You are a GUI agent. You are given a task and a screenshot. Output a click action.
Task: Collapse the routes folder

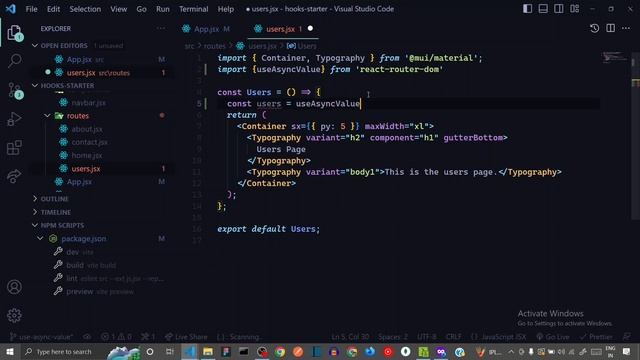pos(47,116)
